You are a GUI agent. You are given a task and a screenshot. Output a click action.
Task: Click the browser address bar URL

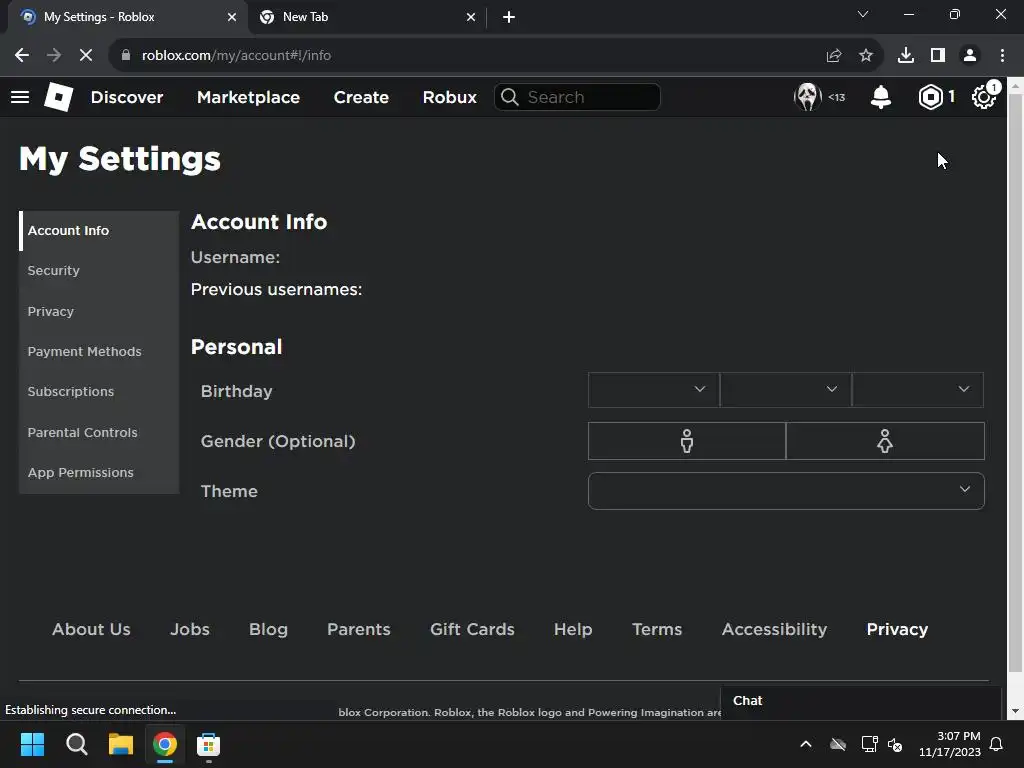pyautogui.click(x=236, y=56)
